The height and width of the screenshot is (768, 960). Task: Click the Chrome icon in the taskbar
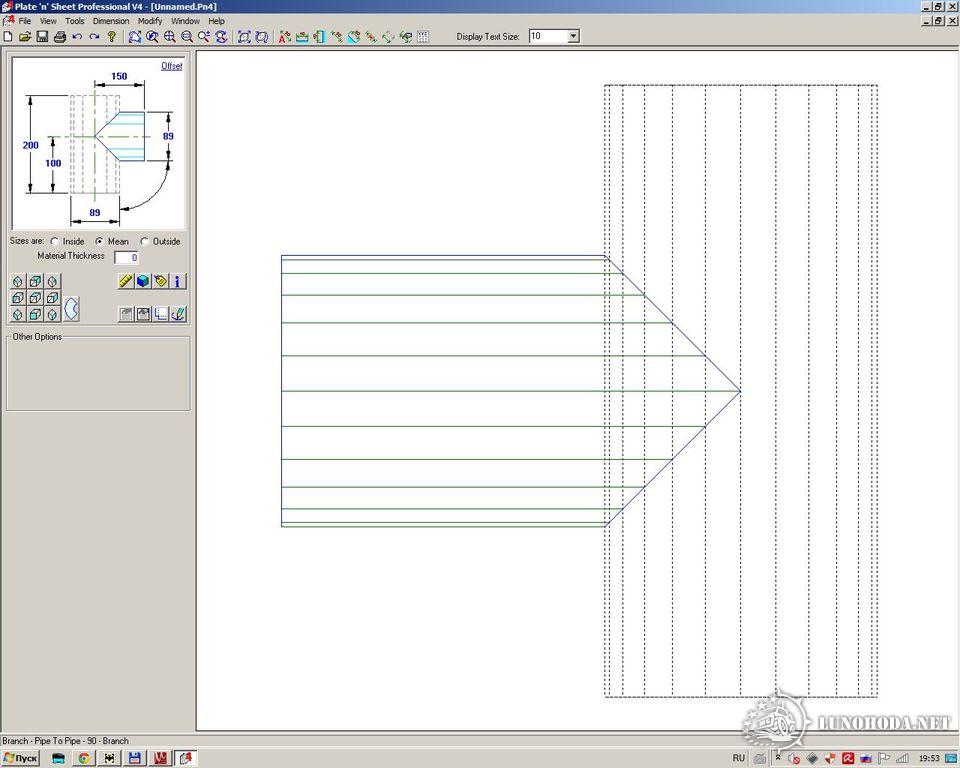[x=84, y=758]
